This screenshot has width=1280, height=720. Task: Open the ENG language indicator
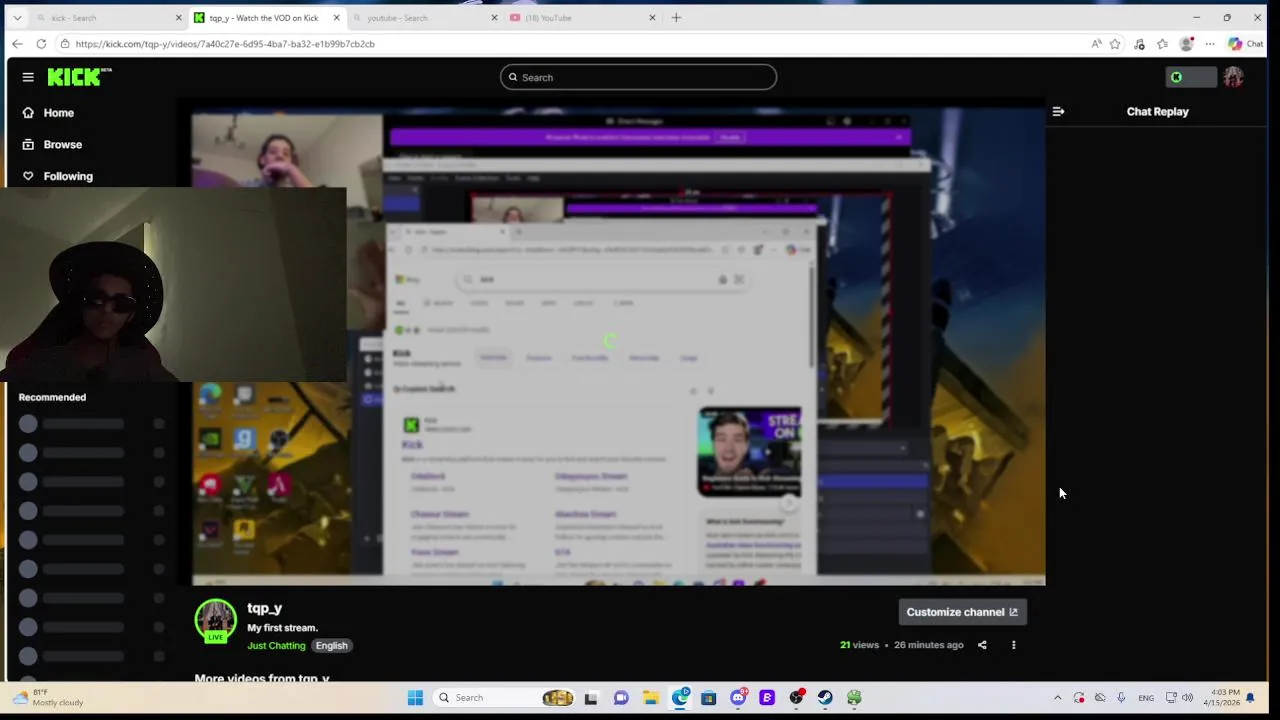point(1146,698)
